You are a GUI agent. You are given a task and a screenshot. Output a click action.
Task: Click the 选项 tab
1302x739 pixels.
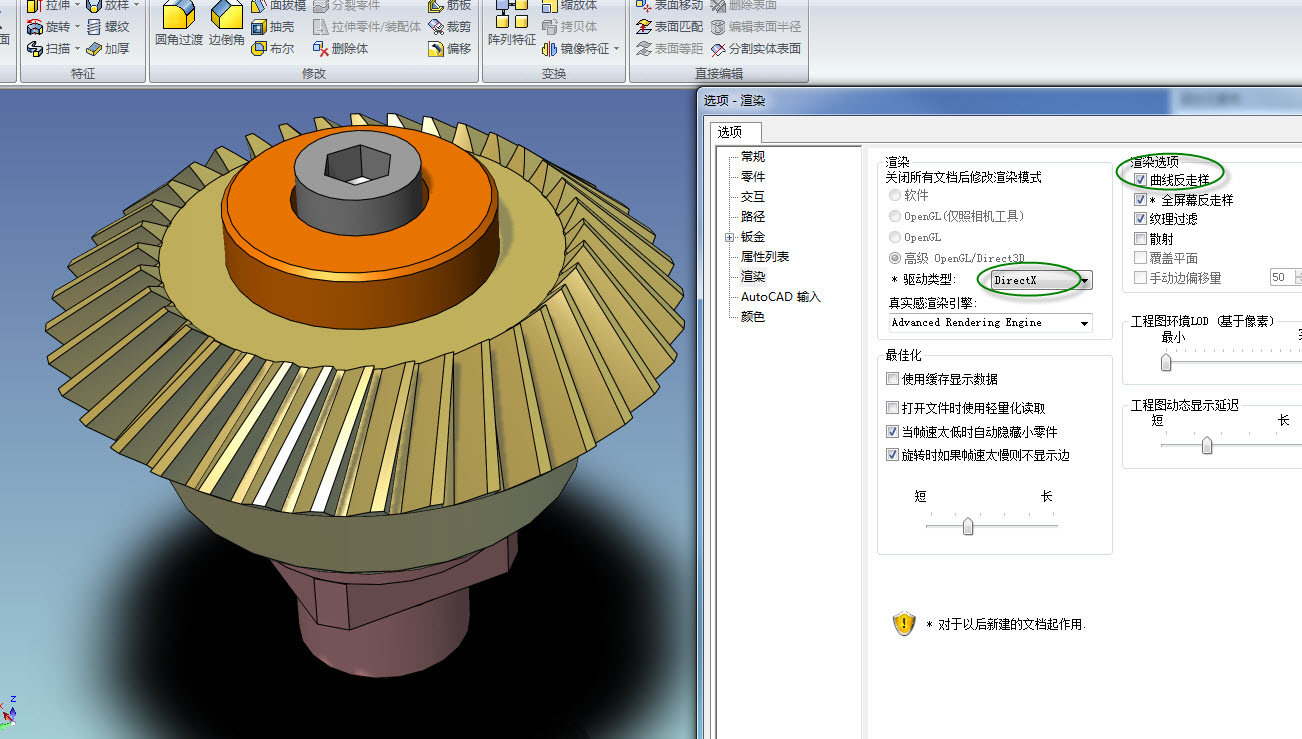click(736, 132)
